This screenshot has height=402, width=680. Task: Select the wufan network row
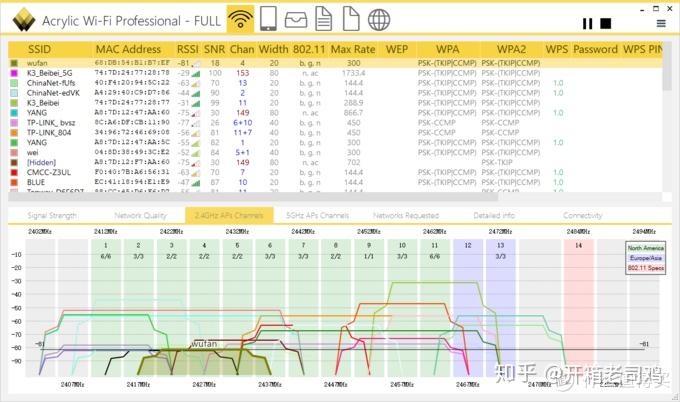pyautogui.click(x=335, y=63)
